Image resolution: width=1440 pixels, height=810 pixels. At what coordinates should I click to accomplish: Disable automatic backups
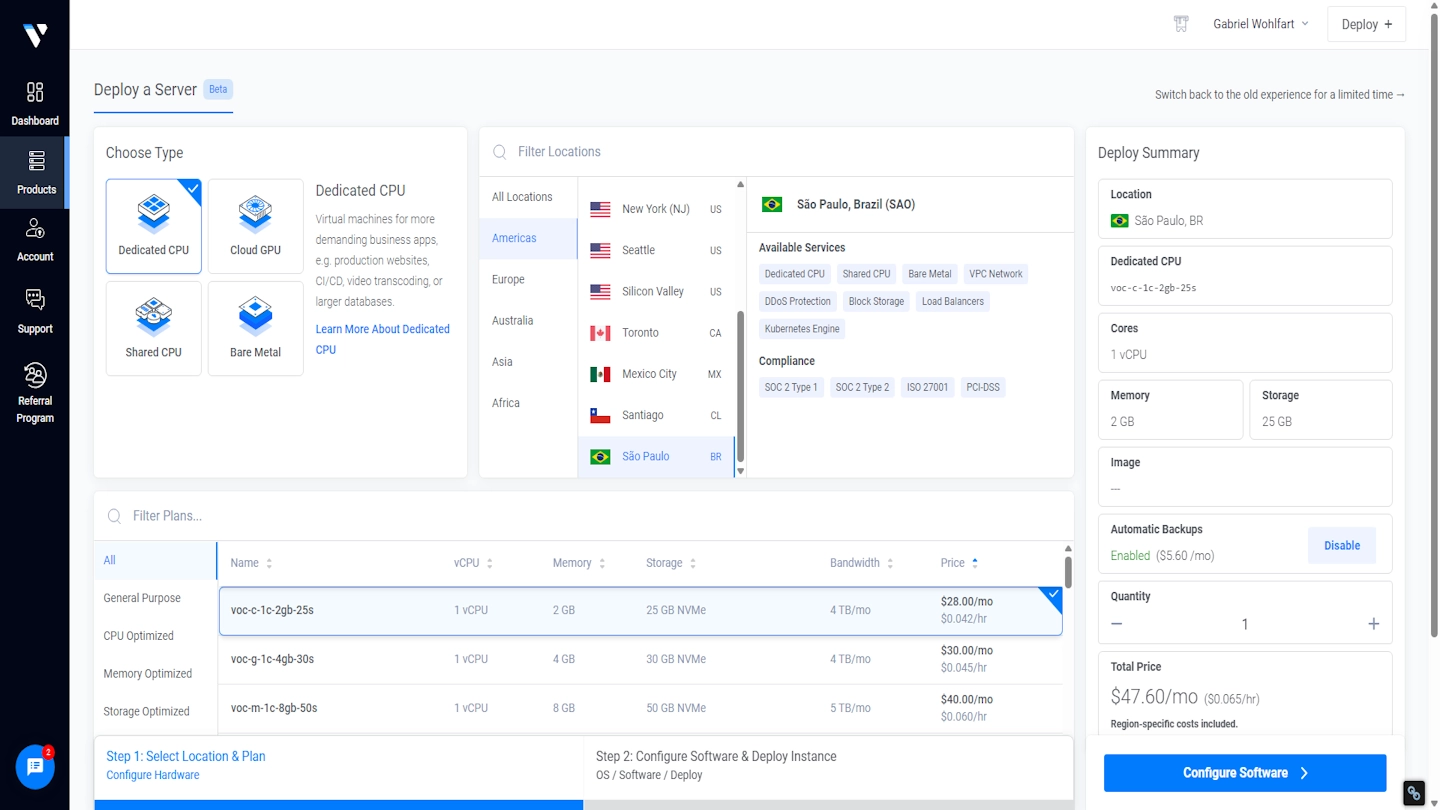[x=1341, y=545]
